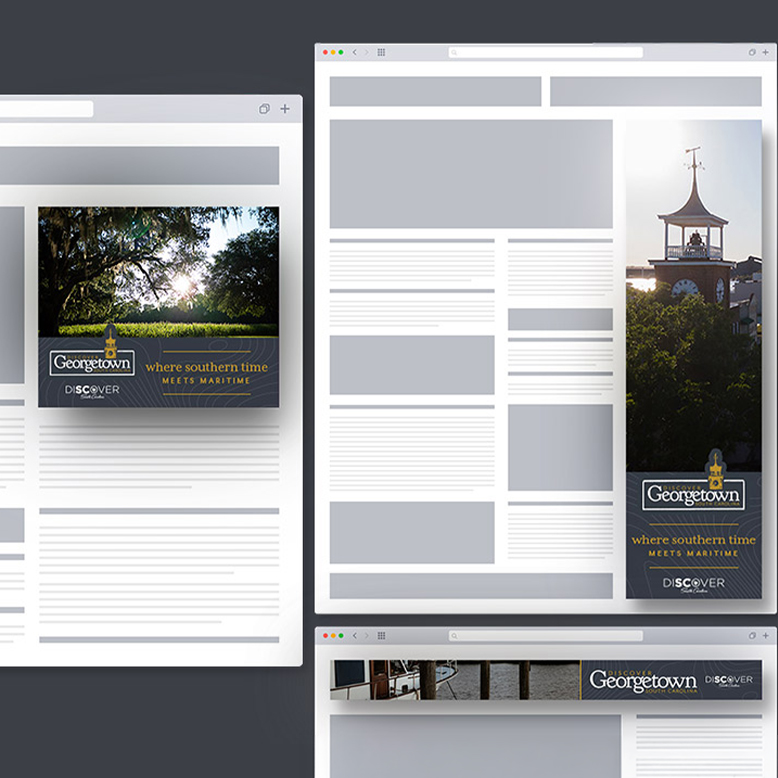Click Discover logo in square ad

(92, 390)
